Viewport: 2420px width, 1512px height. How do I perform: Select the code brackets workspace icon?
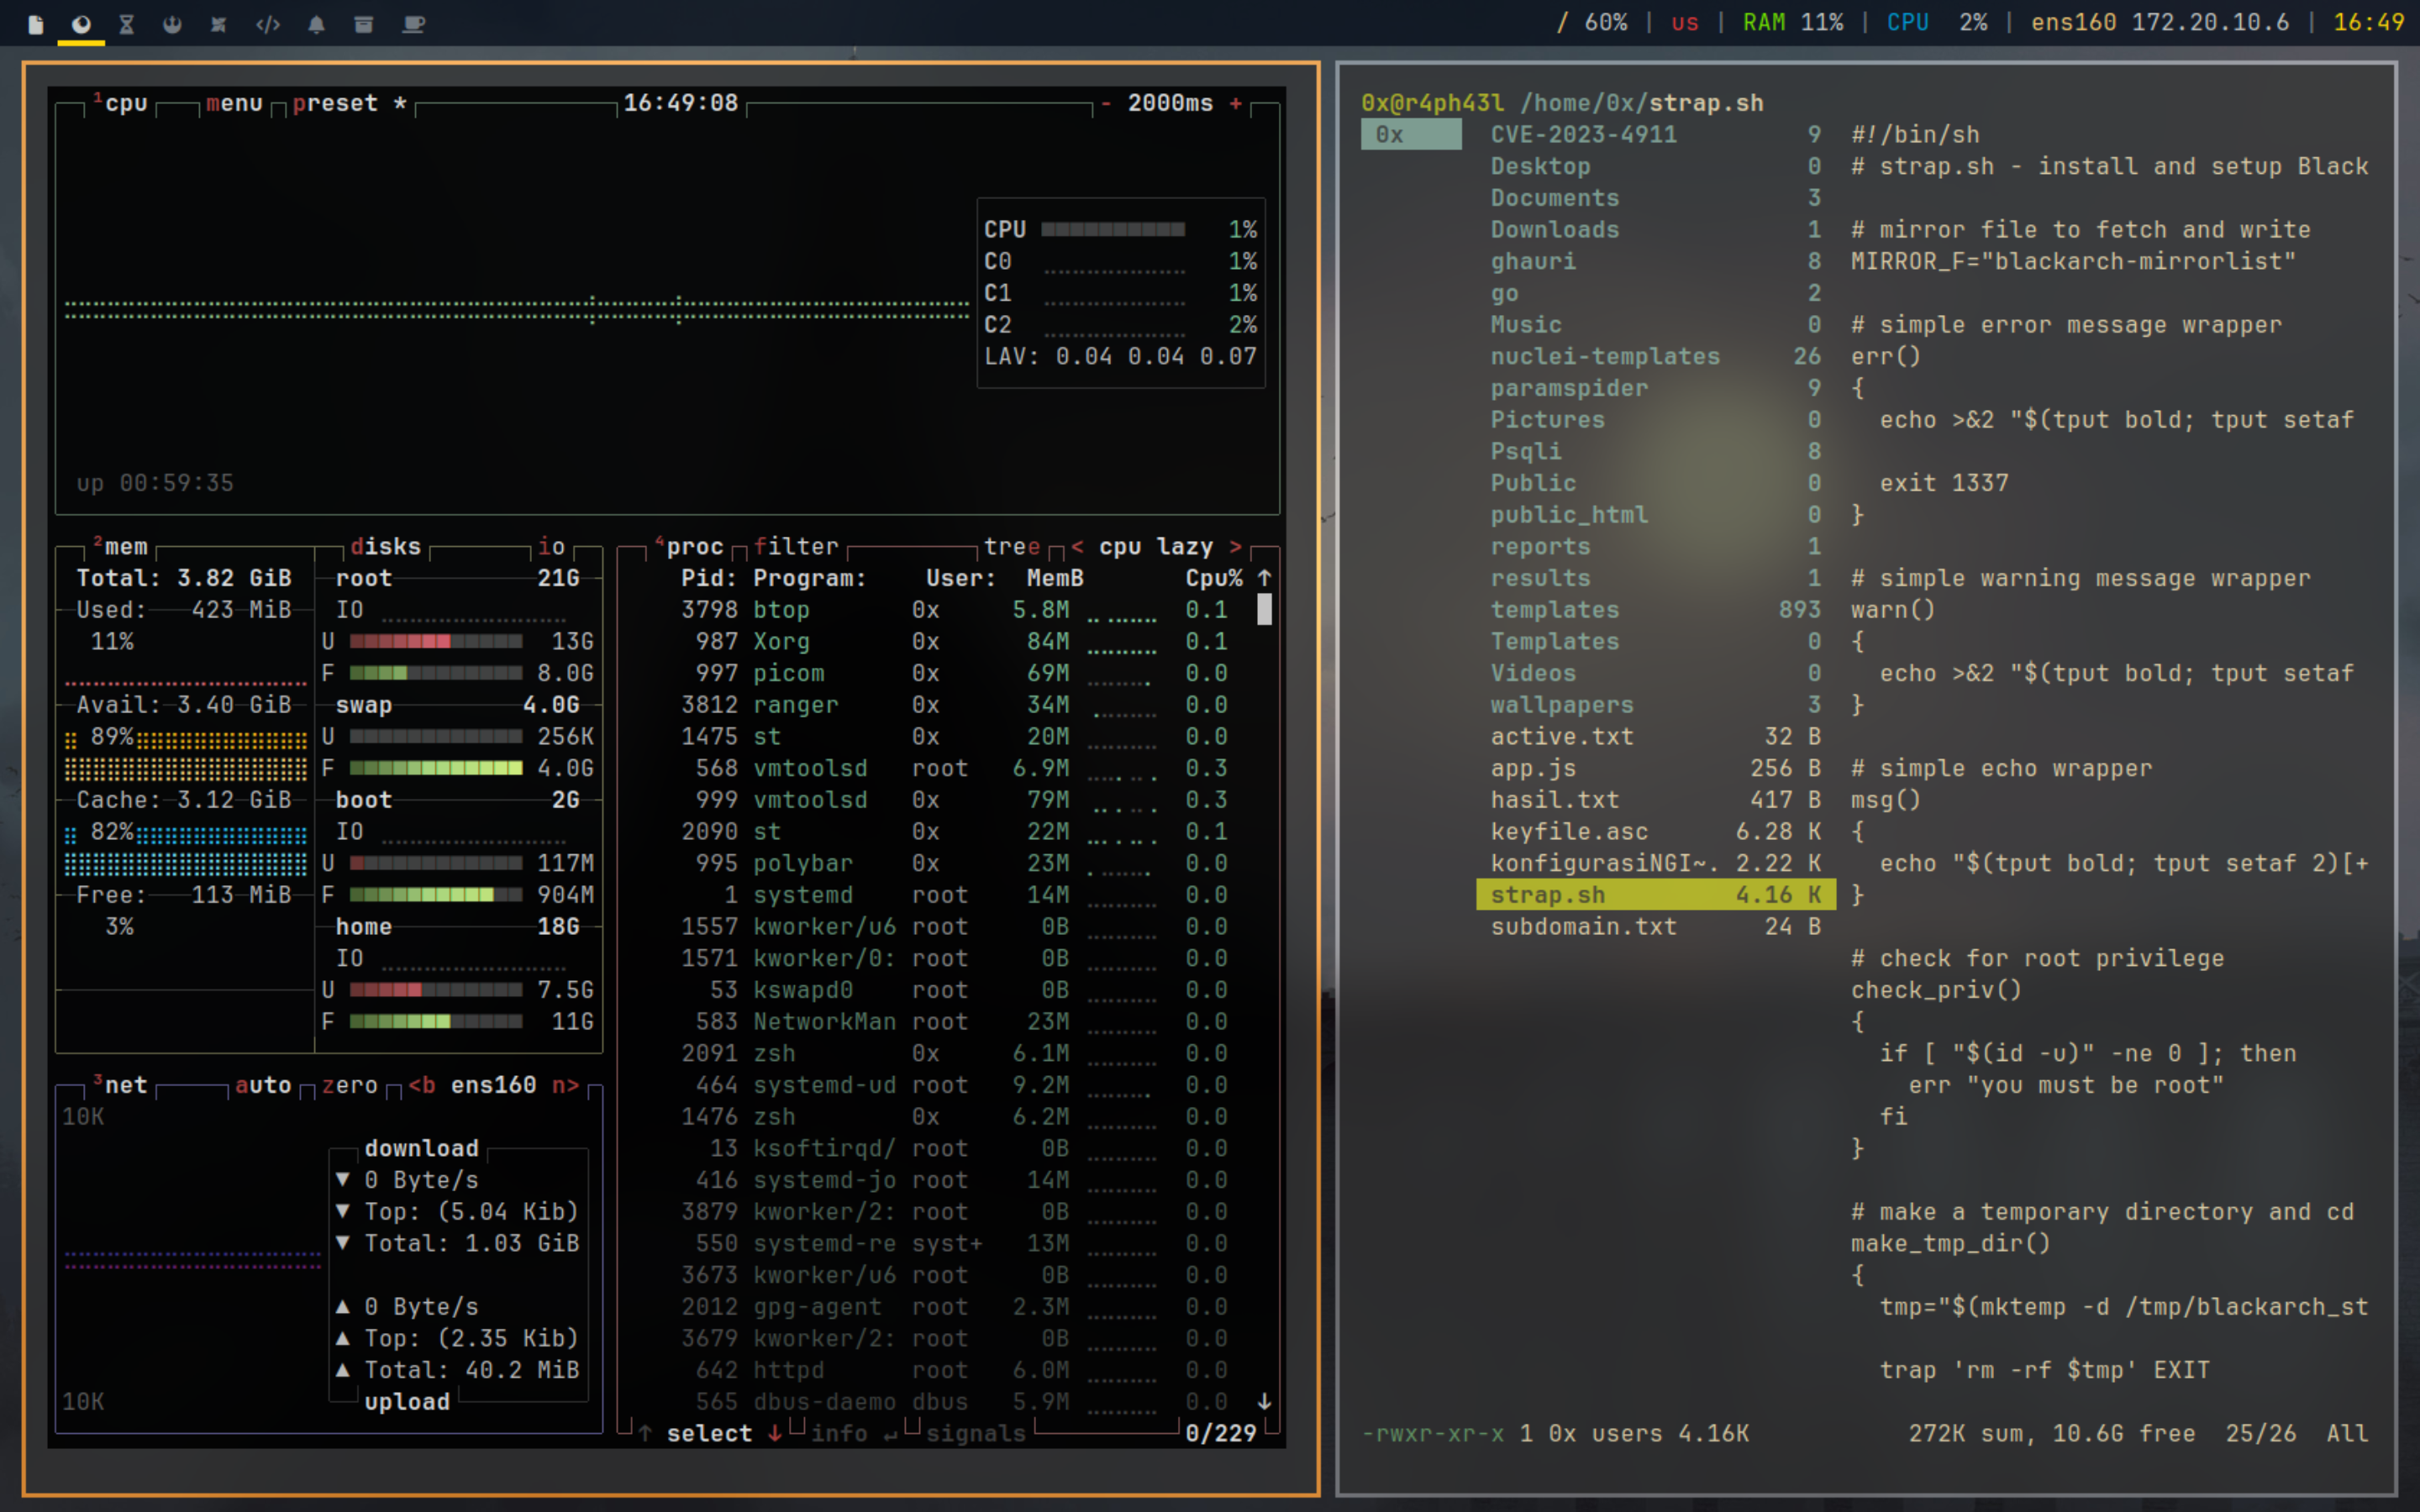[x=267, y=24]
